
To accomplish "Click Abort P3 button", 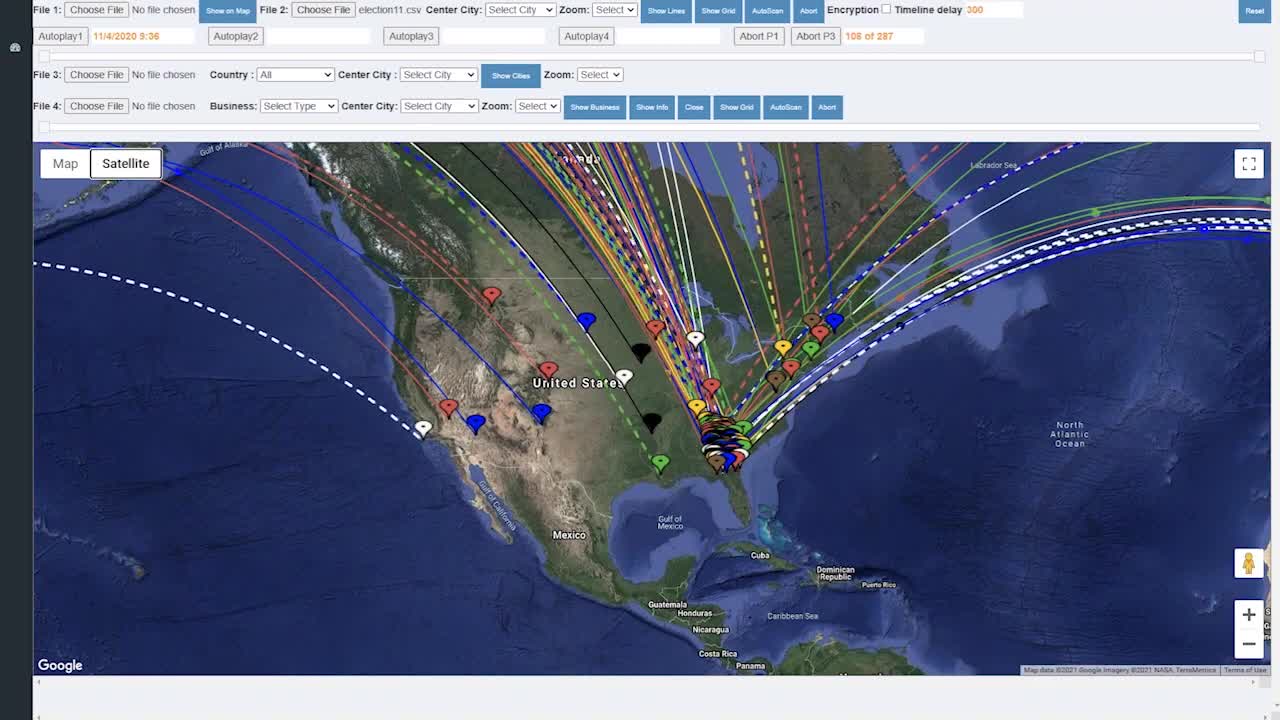I will coord(815,36).
